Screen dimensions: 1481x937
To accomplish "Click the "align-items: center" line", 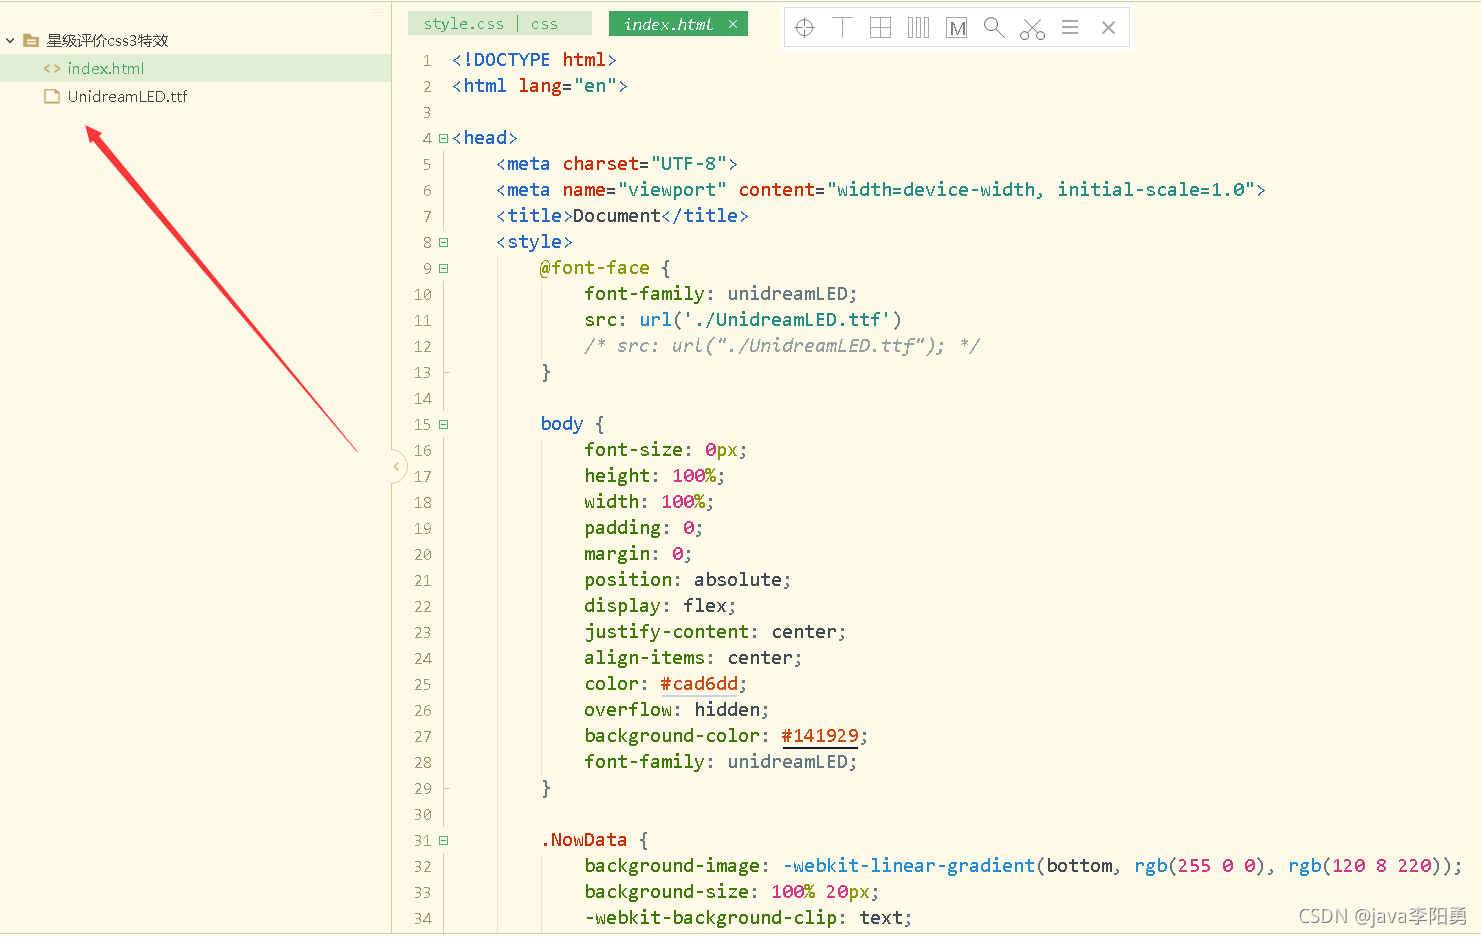I will click(x=694, y=658).
